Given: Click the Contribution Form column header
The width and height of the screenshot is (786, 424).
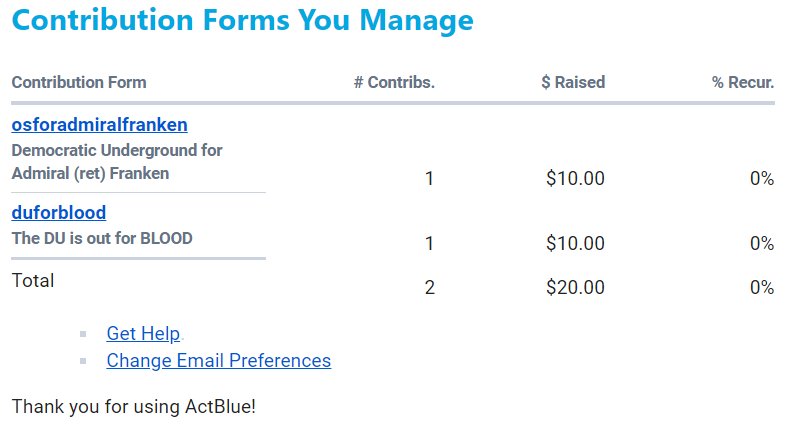Looking at the screenshot, I should [79, 82].
